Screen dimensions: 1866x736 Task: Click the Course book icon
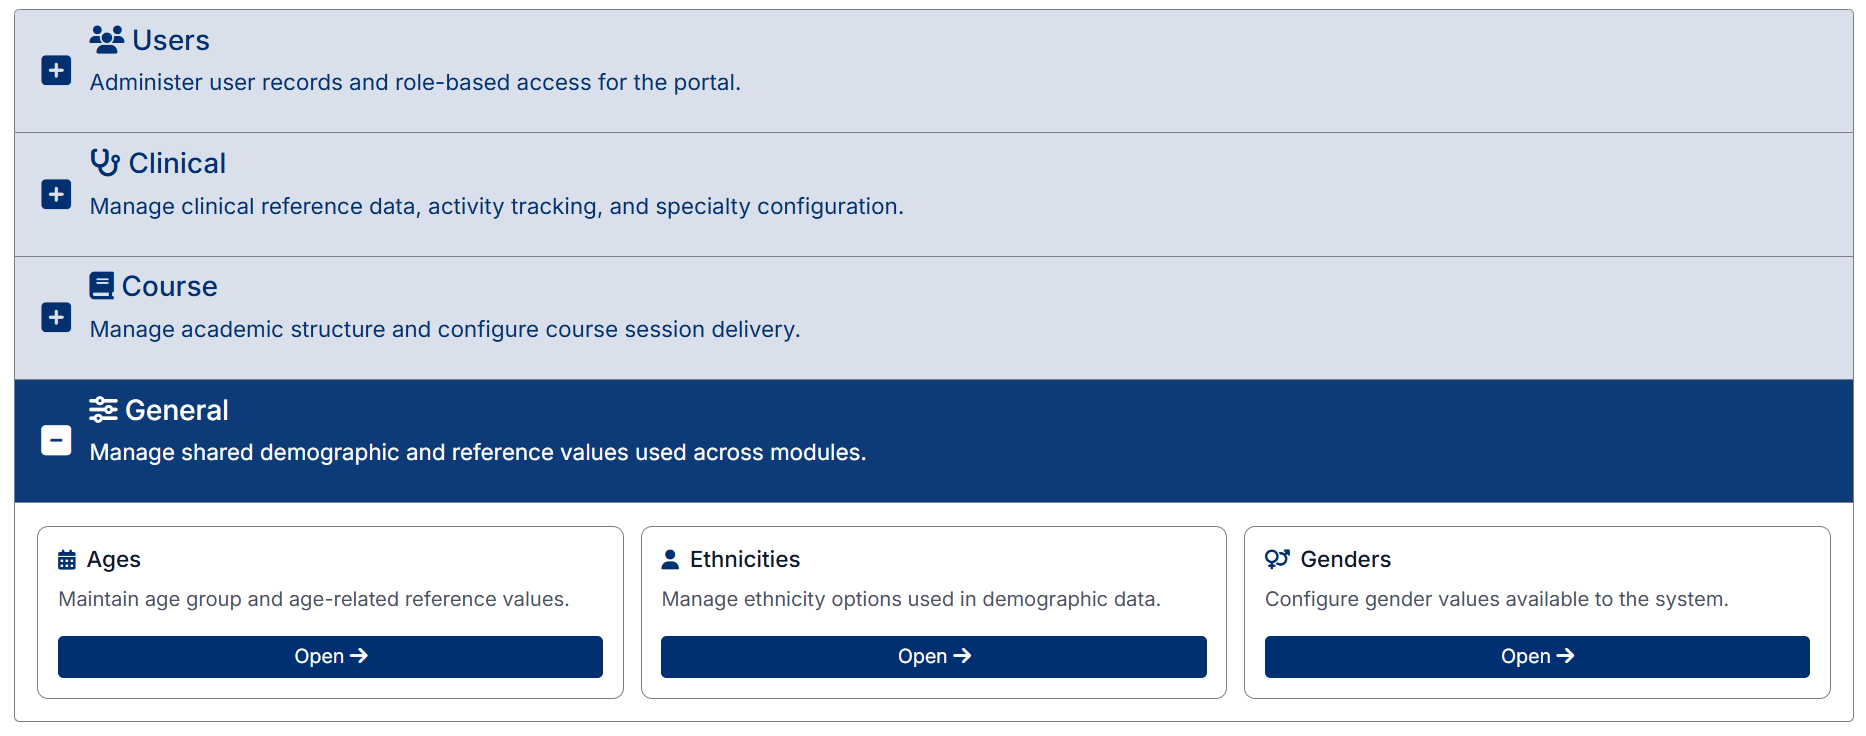coord(102,286)
